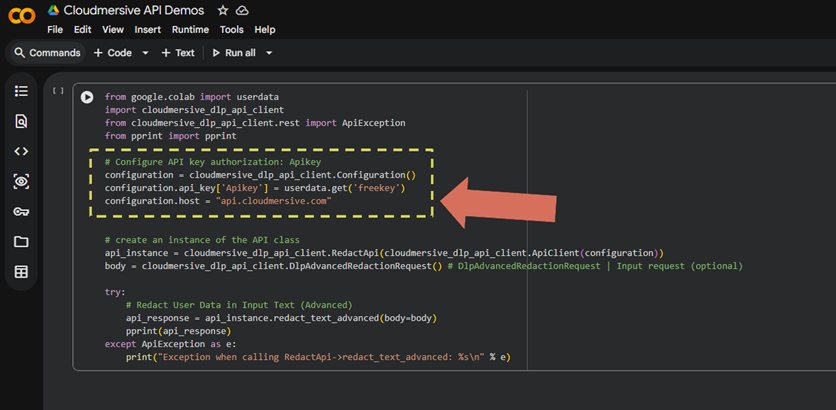The height and width of the screenshot is (410, 836).
Task: Open the Secrets key panel
Action: (21, 212)
